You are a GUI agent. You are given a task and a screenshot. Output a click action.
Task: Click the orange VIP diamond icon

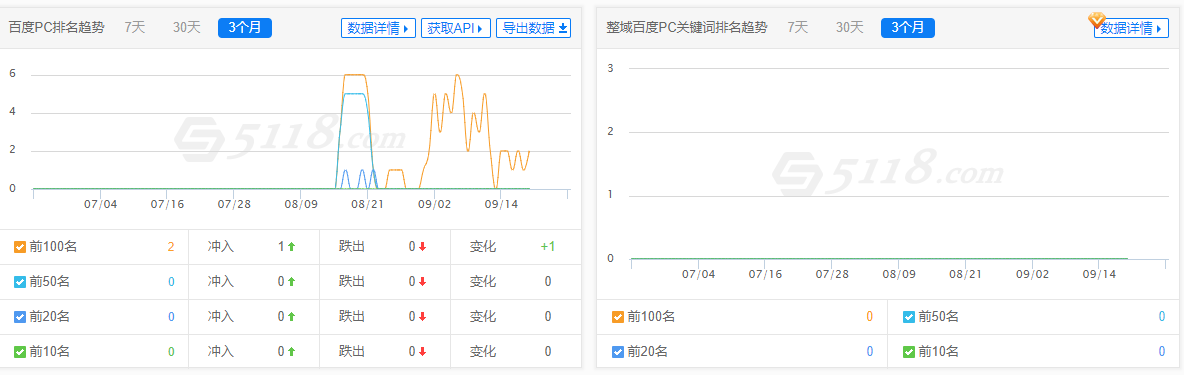(1097, 20)
